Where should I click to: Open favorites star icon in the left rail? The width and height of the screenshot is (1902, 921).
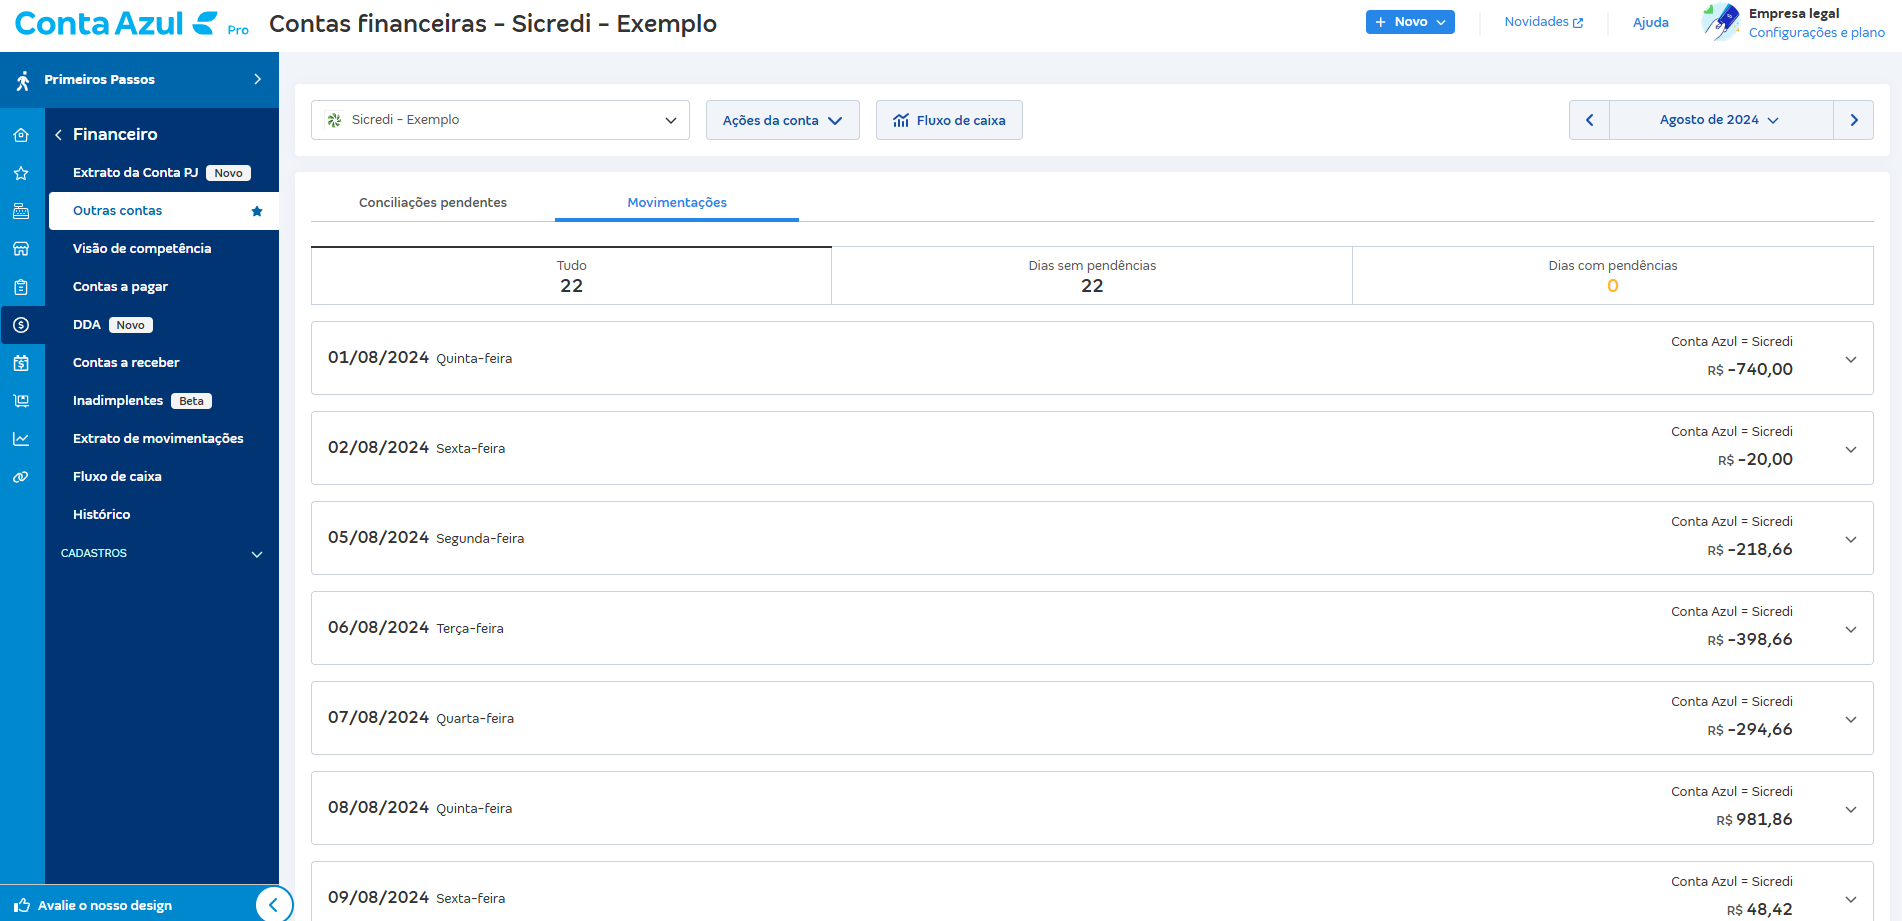pos(21,173)
